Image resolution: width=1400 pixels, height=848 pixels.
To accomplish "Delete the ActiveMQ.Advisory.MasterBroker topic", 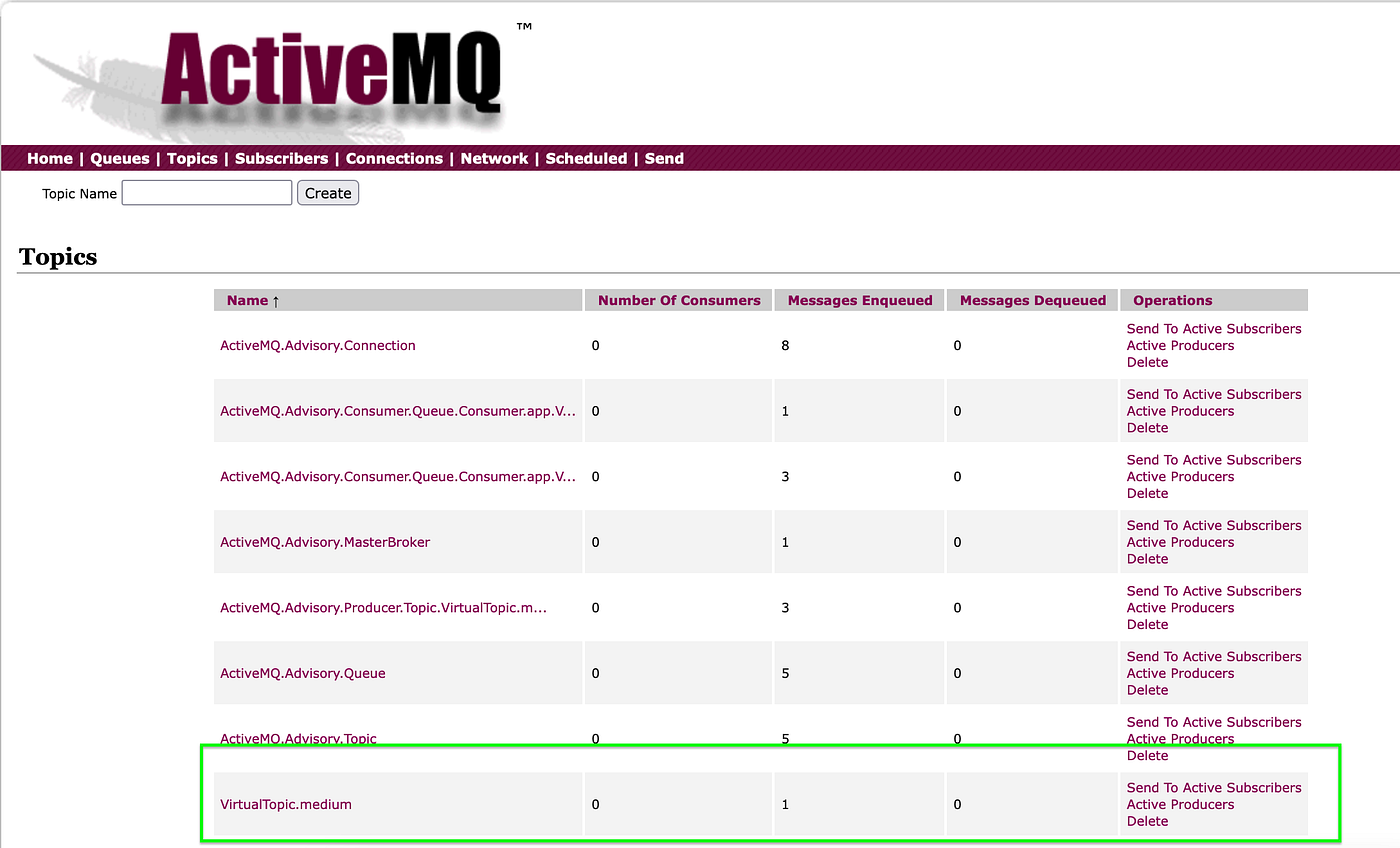I will 1148,559.
